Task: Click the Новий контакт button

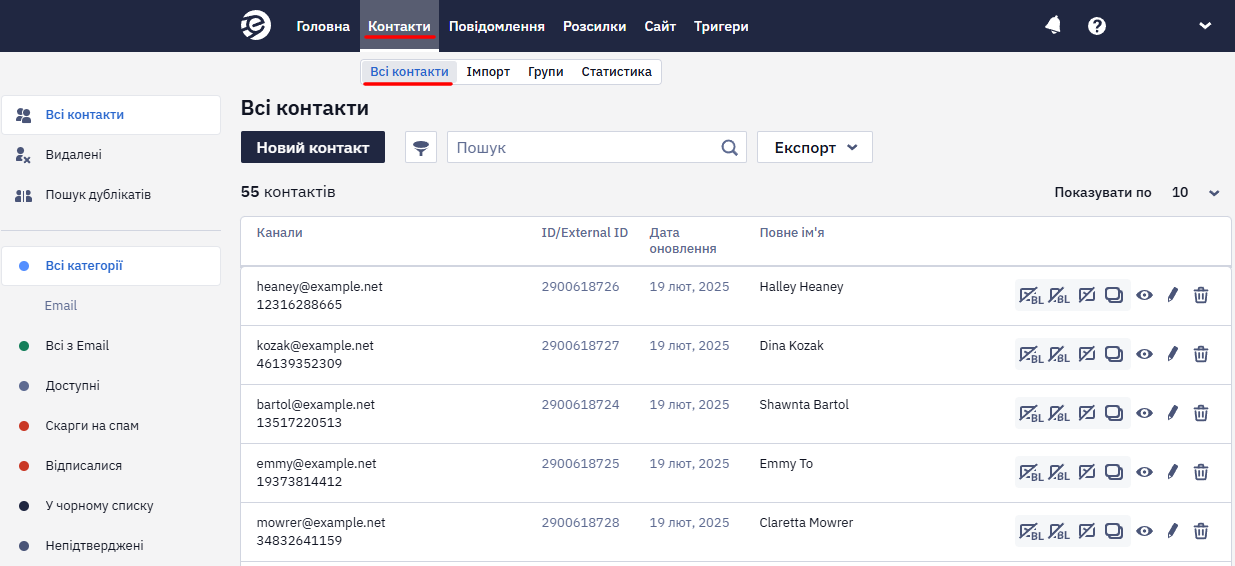Action: tap(313, 147)
